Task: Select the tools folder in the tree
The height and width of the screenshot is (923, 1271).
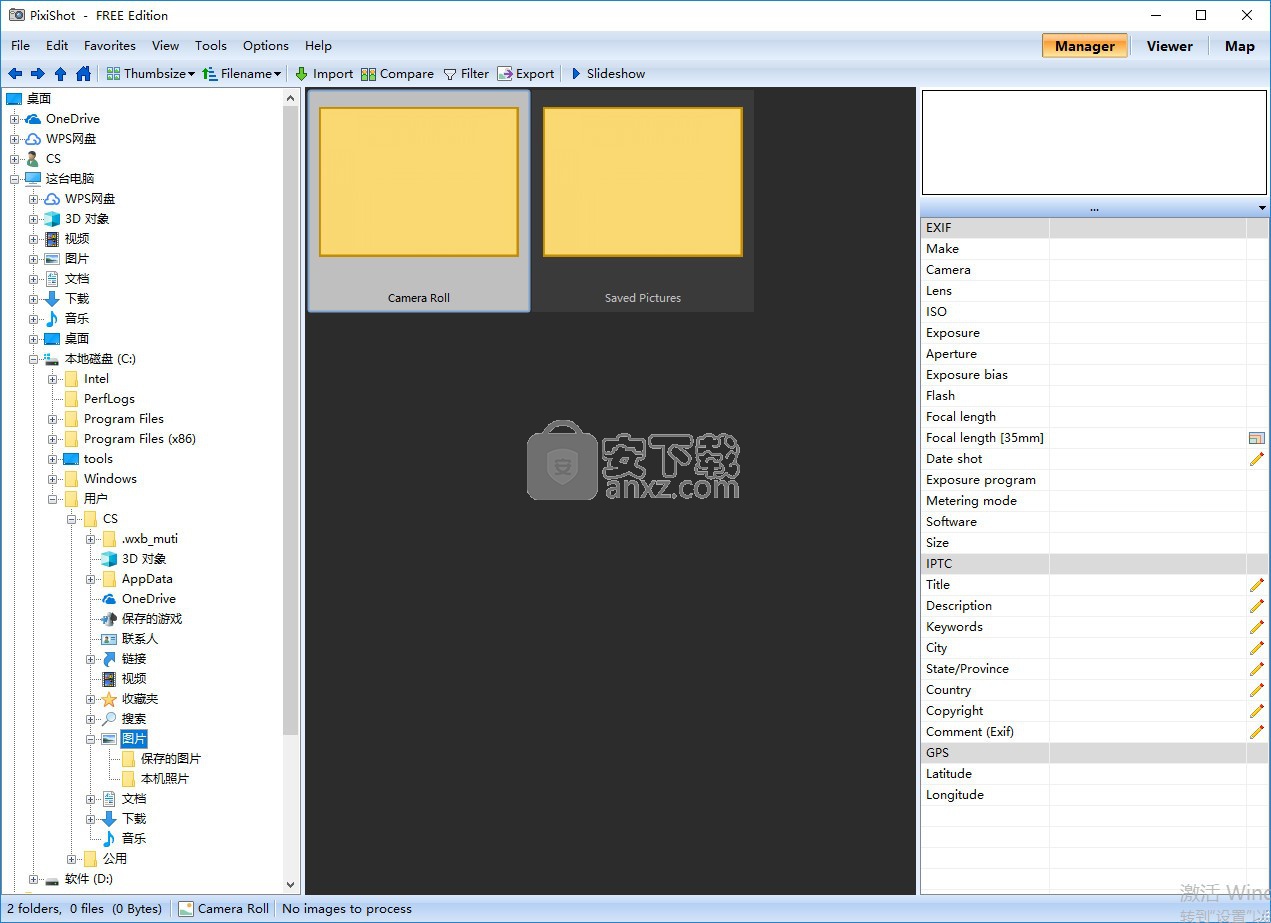Action: click(x=98, y=459)
